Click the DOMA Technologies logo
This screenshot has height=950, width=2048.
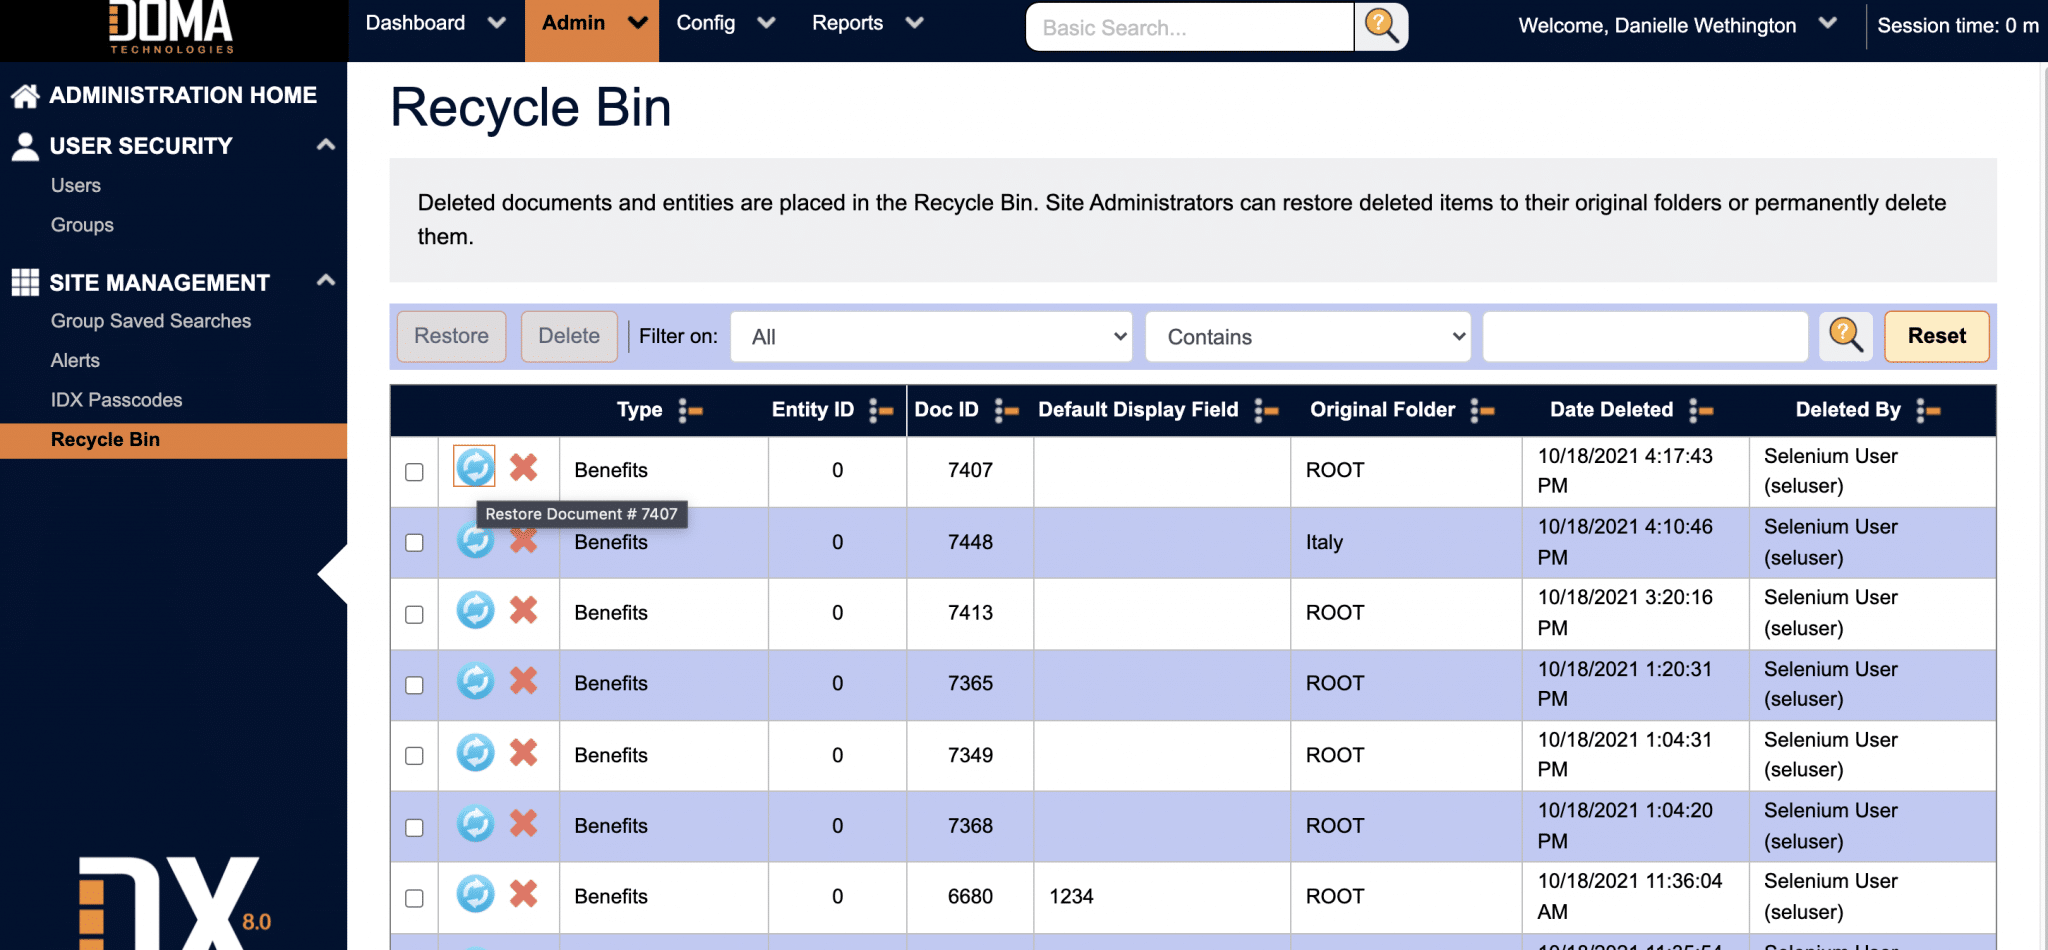[171, 28]
